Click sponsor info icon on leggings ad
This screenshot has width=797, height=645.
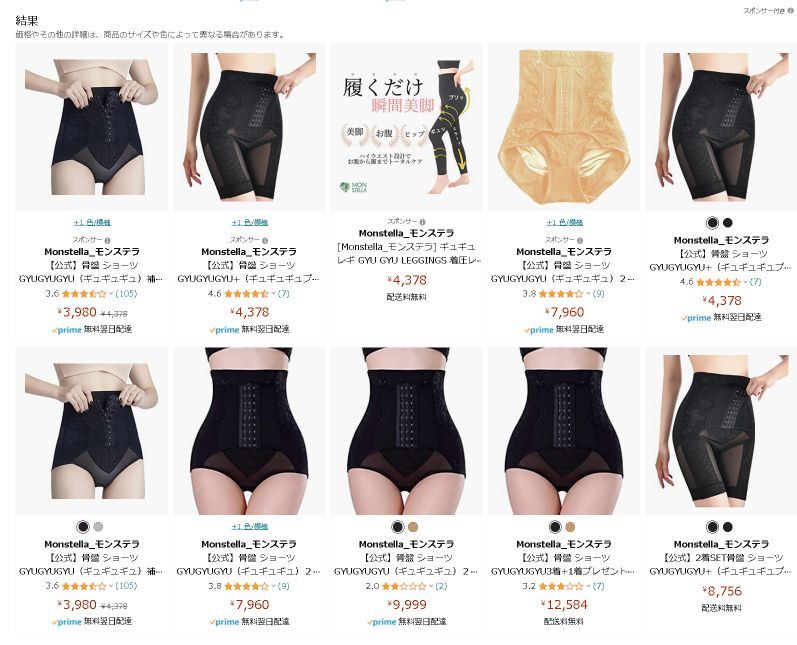[x=422, y=222]
